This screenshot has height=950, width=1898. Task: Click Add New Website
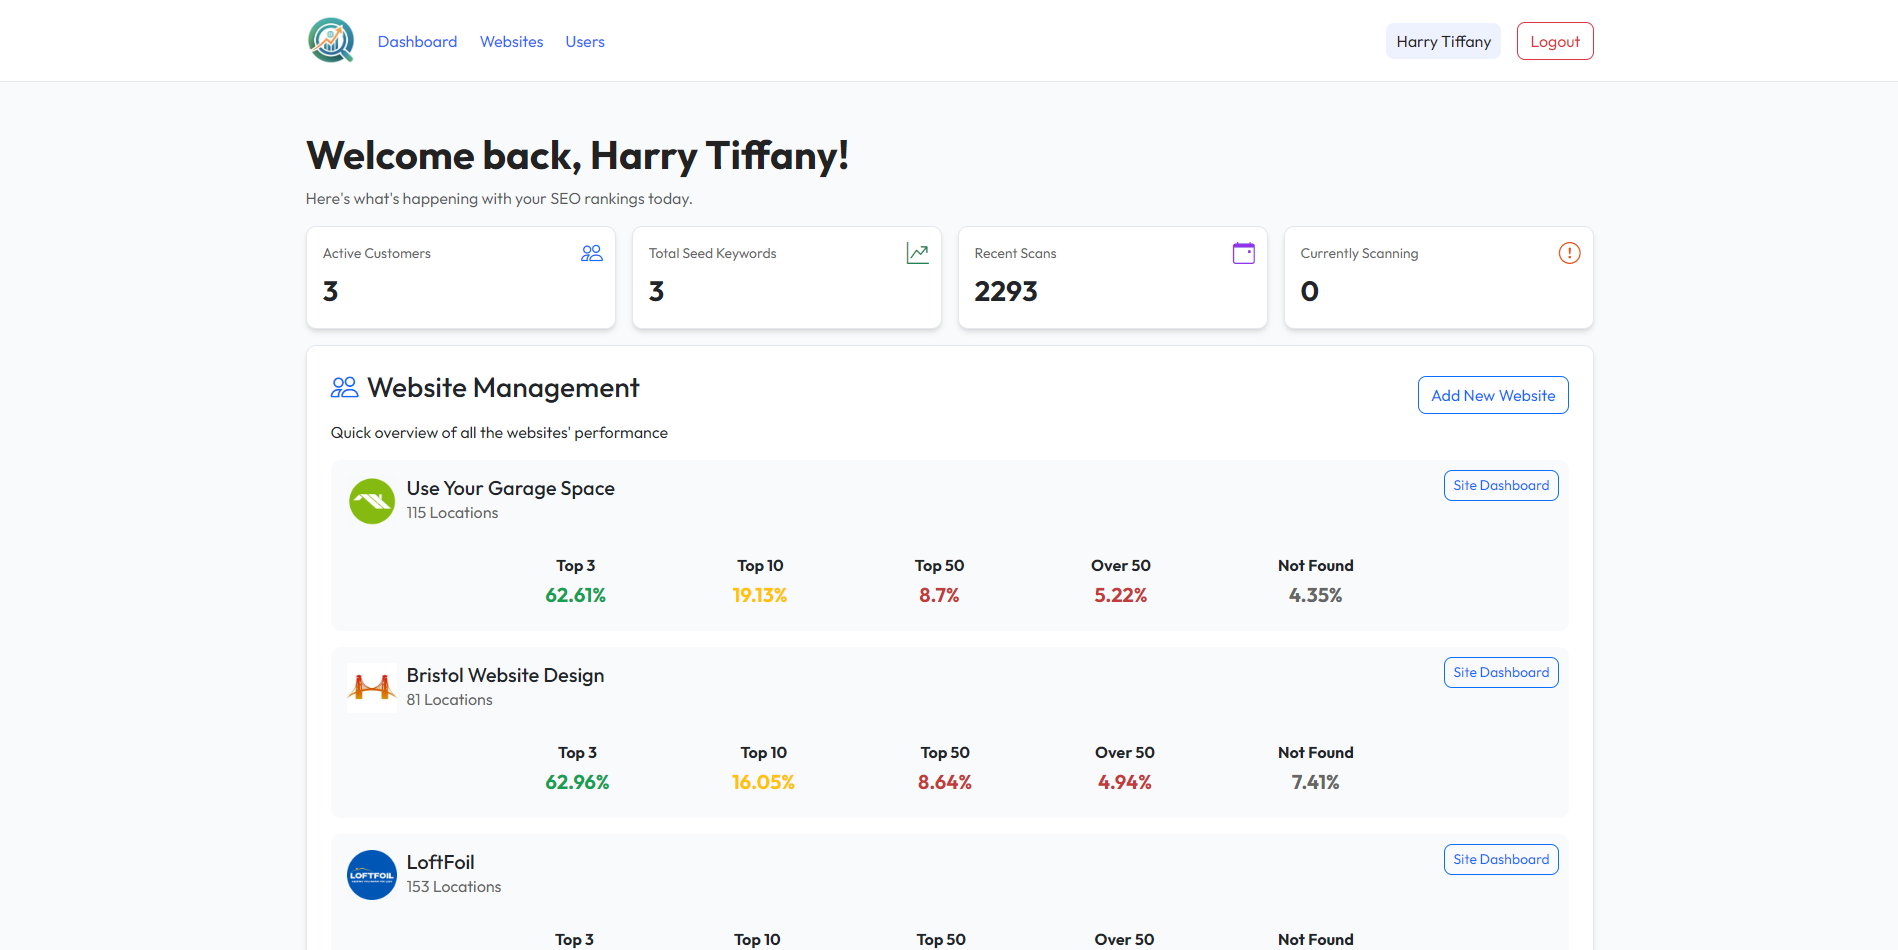(1492, 395)
